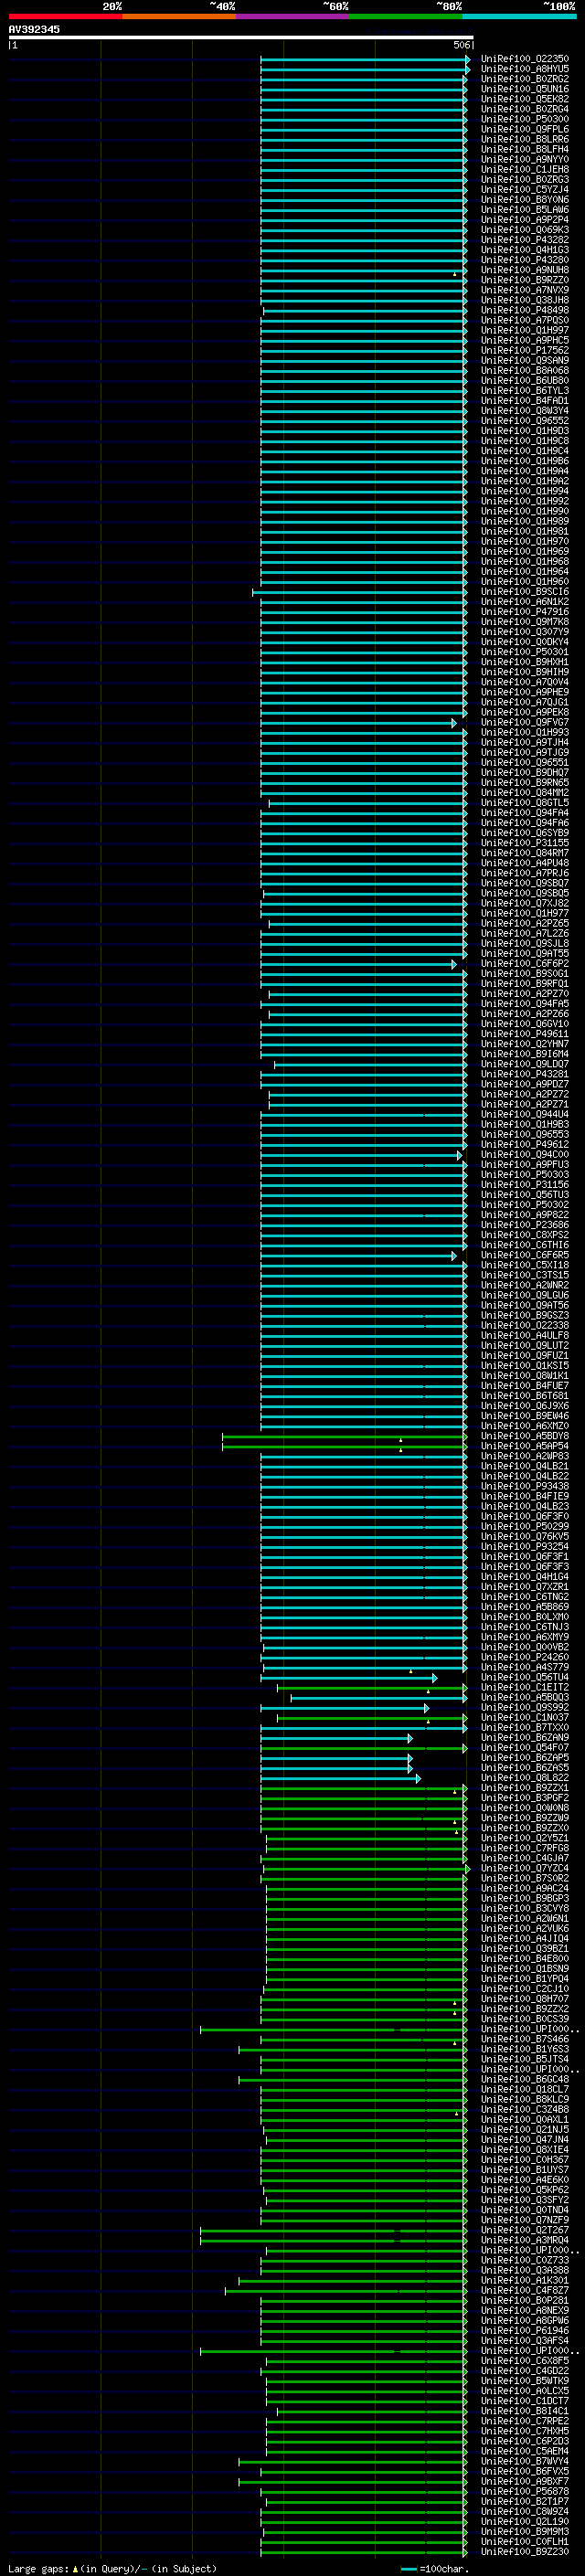Open hit UniRef100_Q5EK82
Screen dimensions: 585x2576
coord(524,99)
